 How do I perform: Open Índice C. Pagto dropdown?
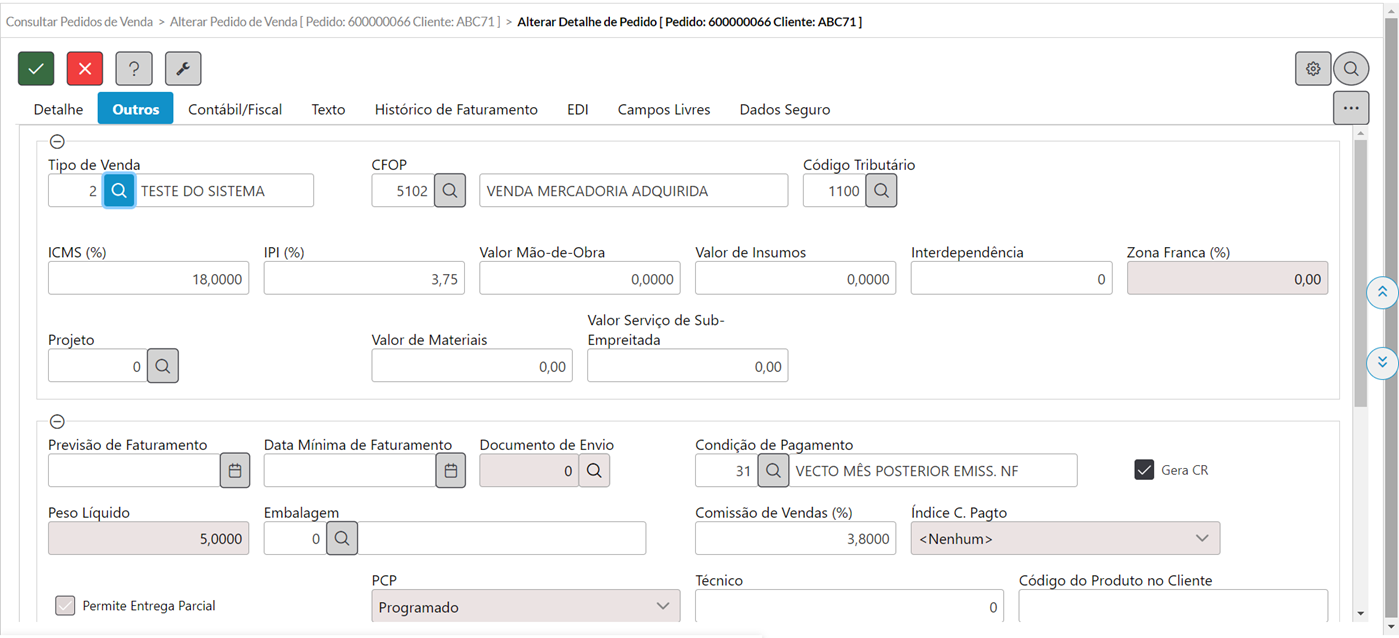(x=1065, y=538)
